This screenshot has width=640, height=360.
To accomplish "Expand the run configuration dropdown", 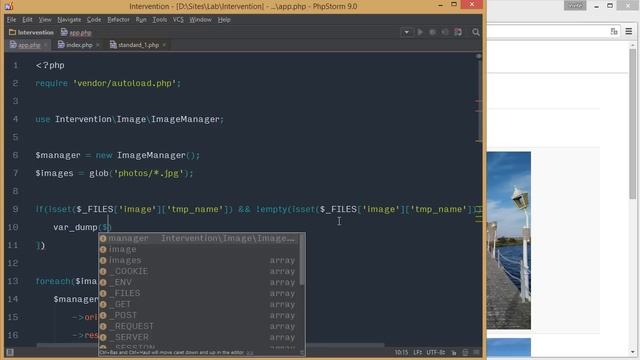I will coord(406,32).
